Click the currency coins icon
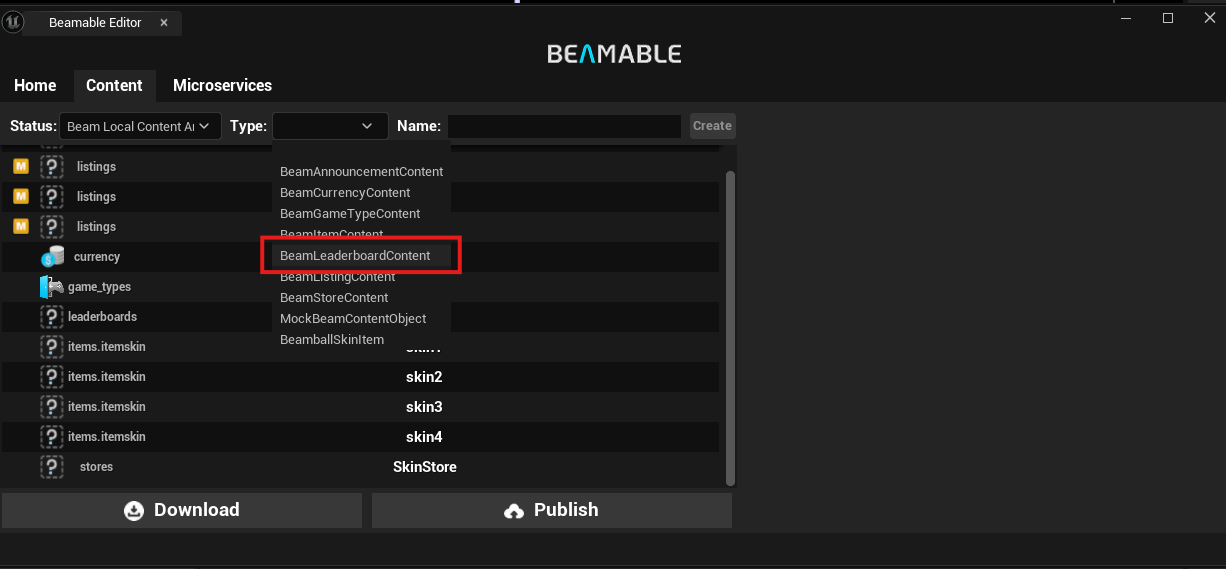The width and height of the screenshot is (1226, 569). coord(52,257)
